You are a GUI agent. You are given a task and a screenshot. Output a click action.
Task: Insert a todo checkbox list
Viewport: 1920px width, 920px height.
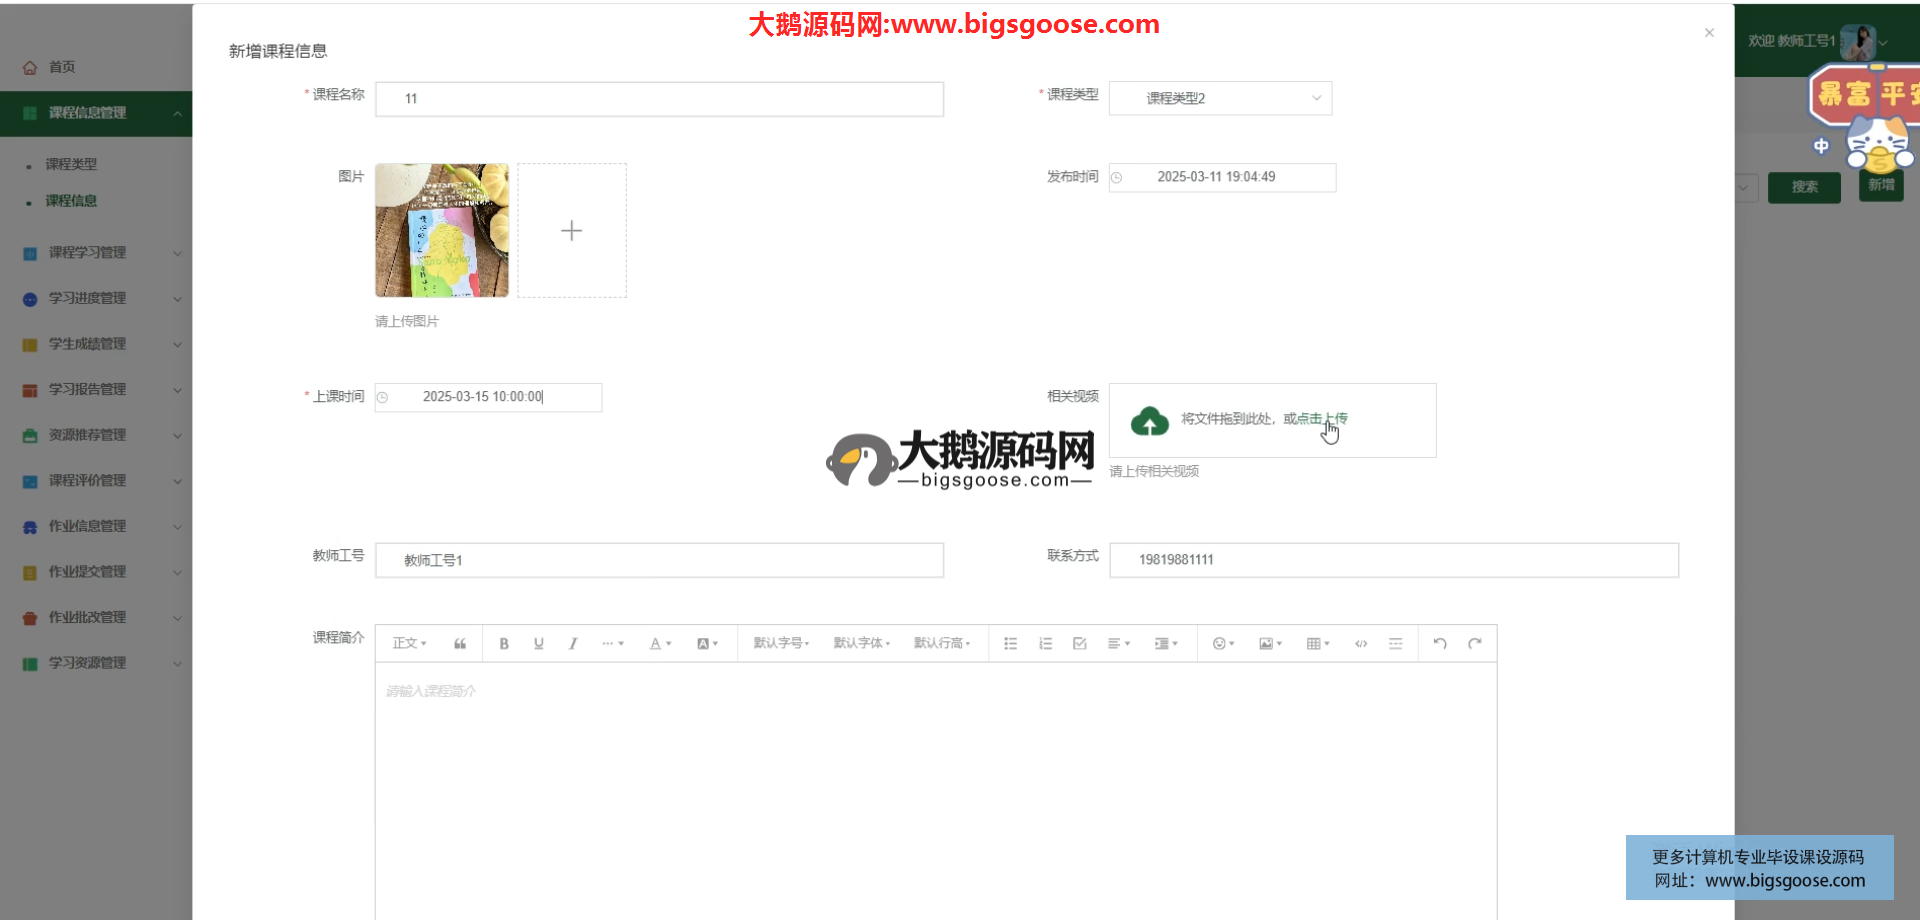(x=1080, y=644)
